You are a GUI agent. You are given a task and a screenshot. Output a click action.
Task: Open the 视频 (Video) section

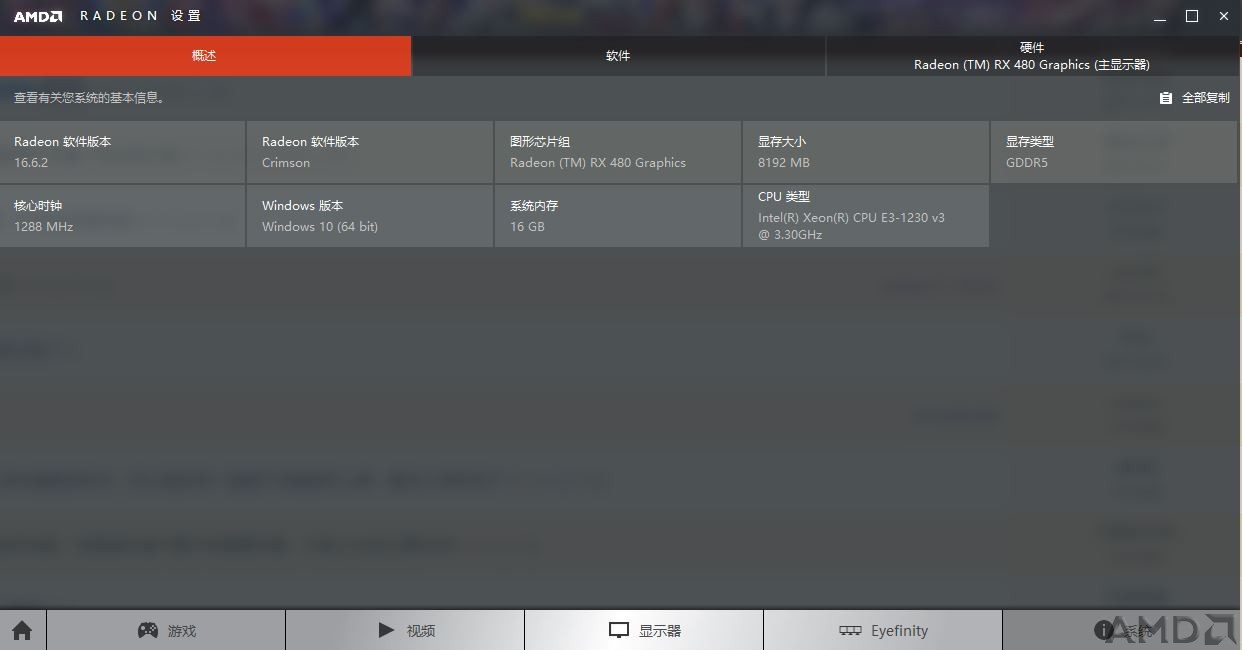coord(405,630)
